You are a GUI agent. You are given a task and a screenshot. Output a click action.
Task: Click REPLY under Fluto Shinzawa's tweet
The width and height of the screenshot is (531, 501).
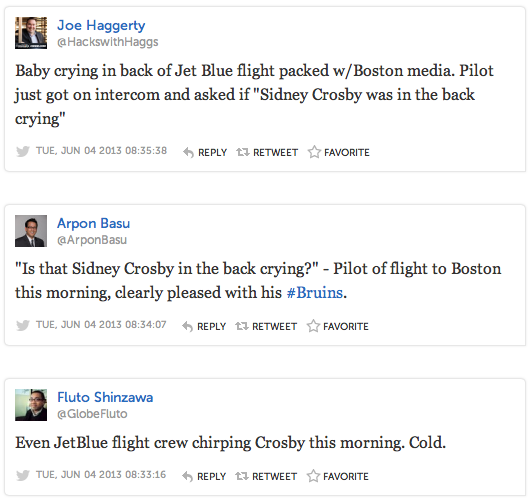[211, 477]
